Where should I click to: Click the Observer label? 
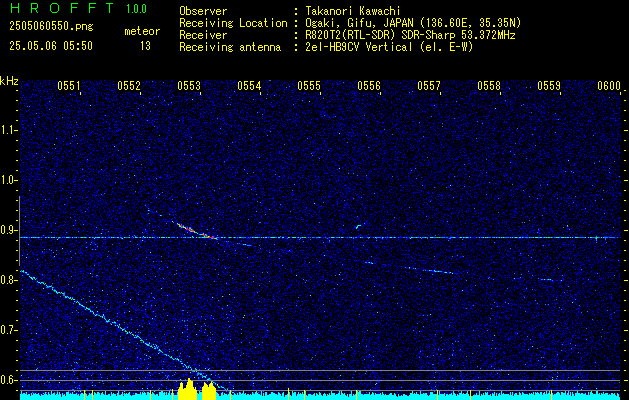coord(203,11)
